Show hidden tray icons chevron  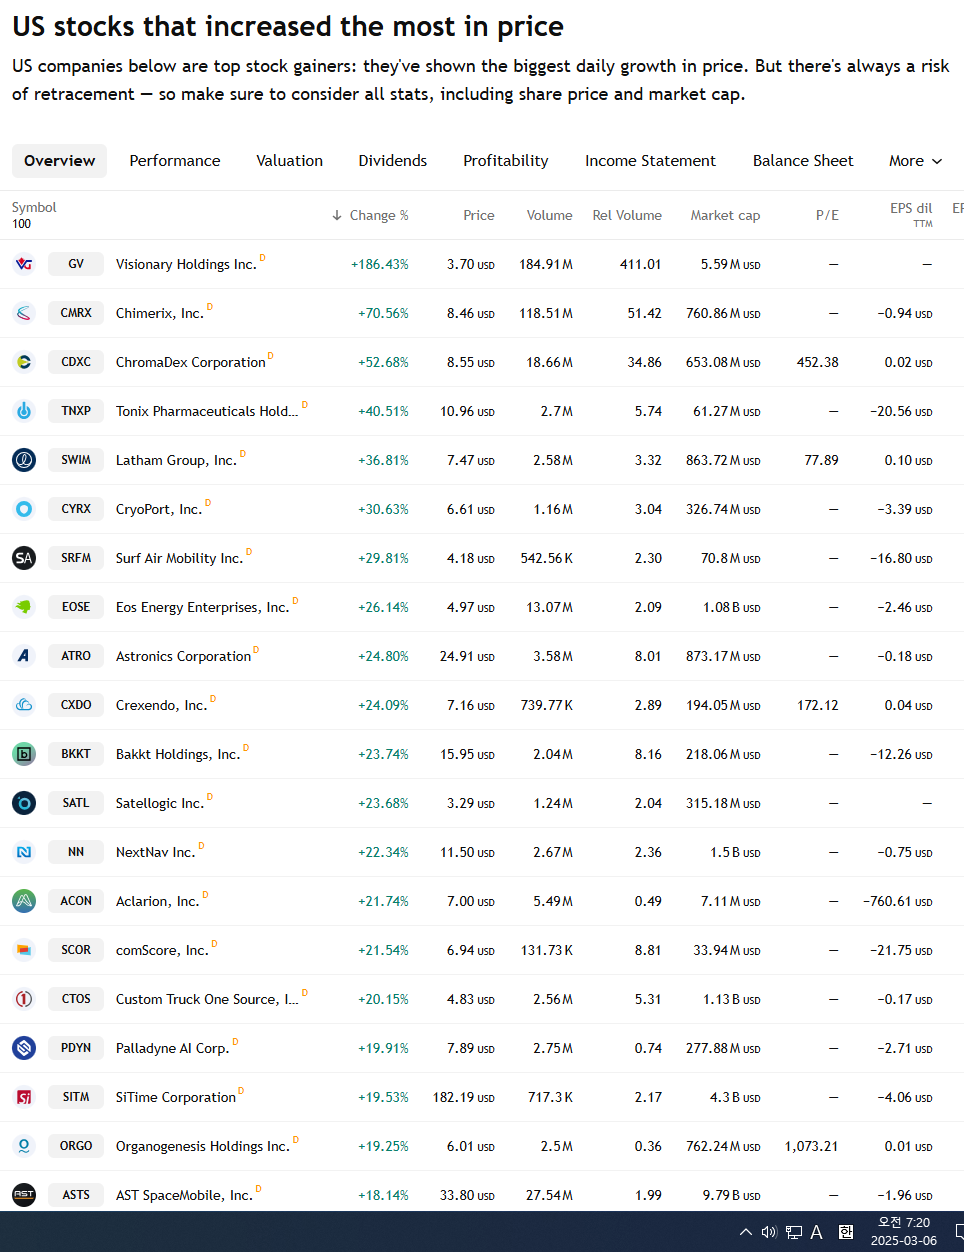pos(746,1232)
